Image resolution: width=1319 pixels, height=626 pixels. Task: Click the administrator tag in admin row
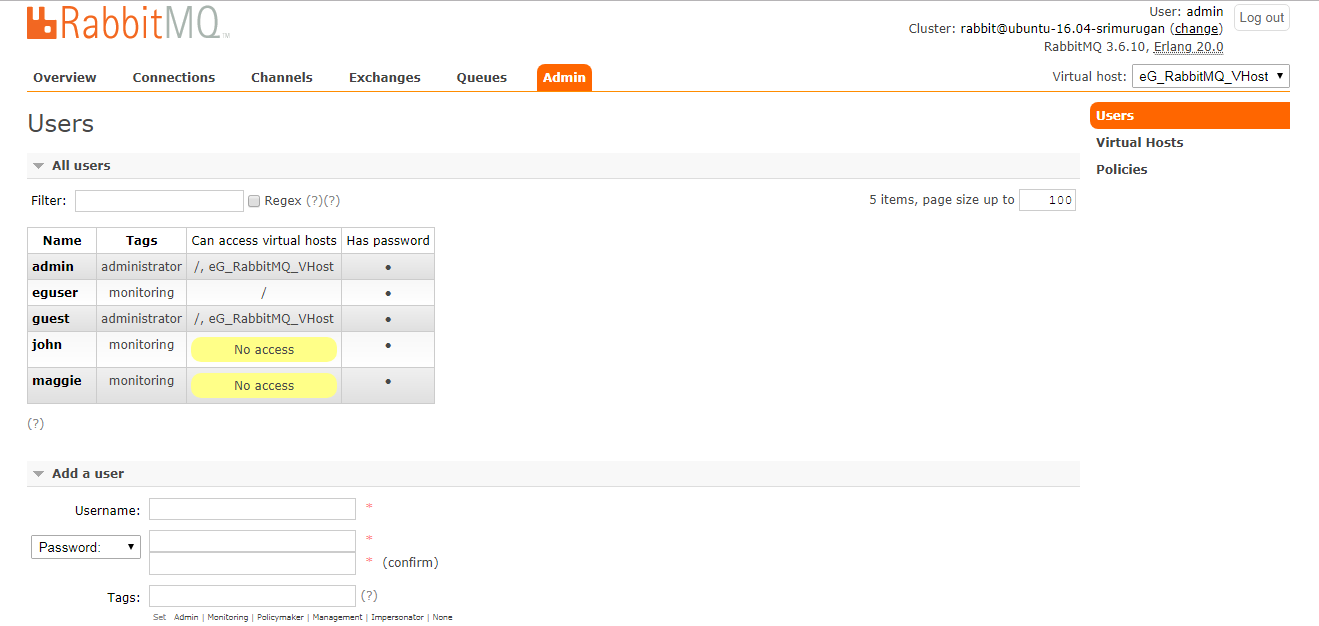pos(142,267)
